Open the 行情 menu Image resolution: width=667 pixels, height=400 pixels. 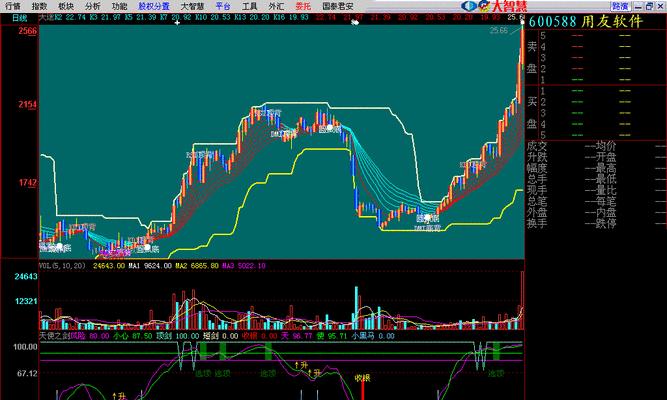point(13,6)
